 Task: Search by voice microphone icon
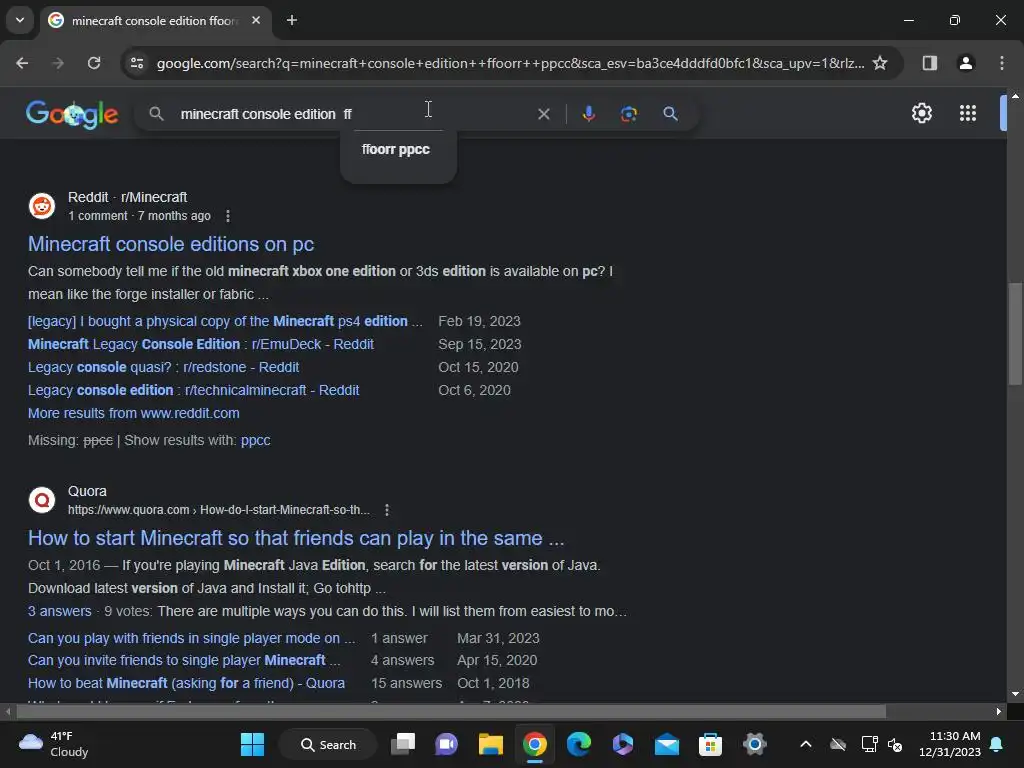[588, 114]
